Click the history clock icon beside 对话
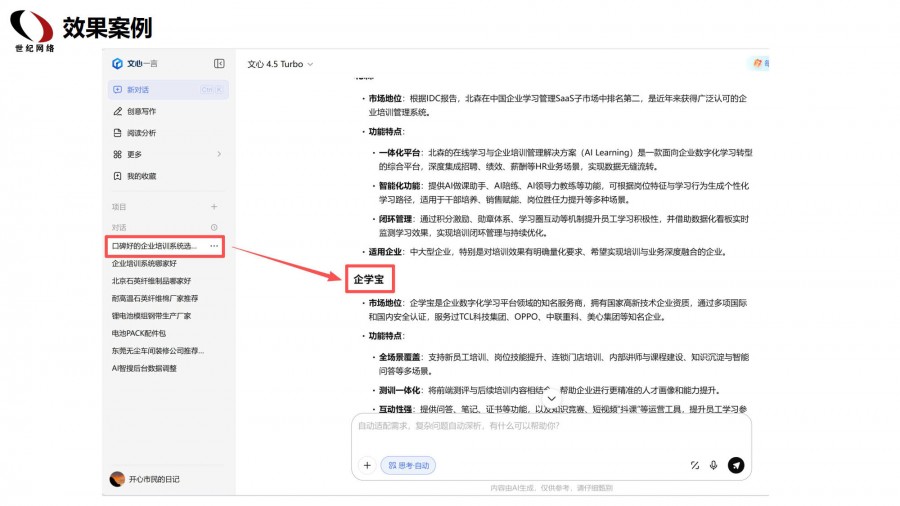The image size is (900, 506). pyautogui.click(x=214, y=228)
